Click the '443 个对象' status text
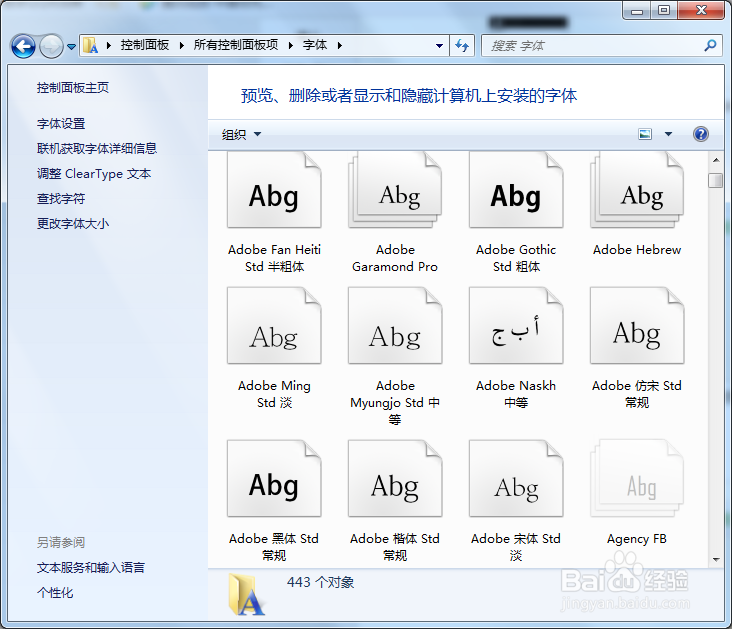 click(320, 582)
